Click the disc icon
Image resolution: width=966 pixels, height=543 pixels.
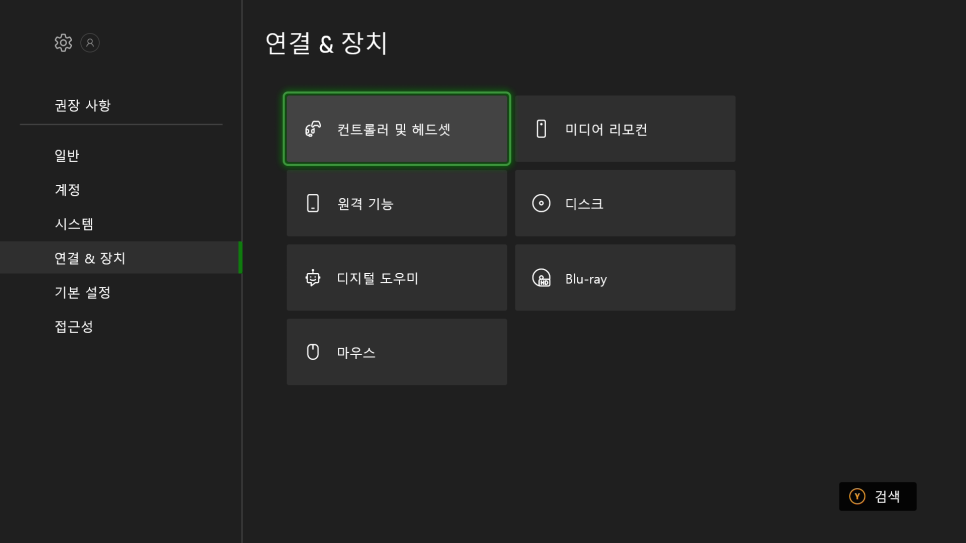[541, 204]
